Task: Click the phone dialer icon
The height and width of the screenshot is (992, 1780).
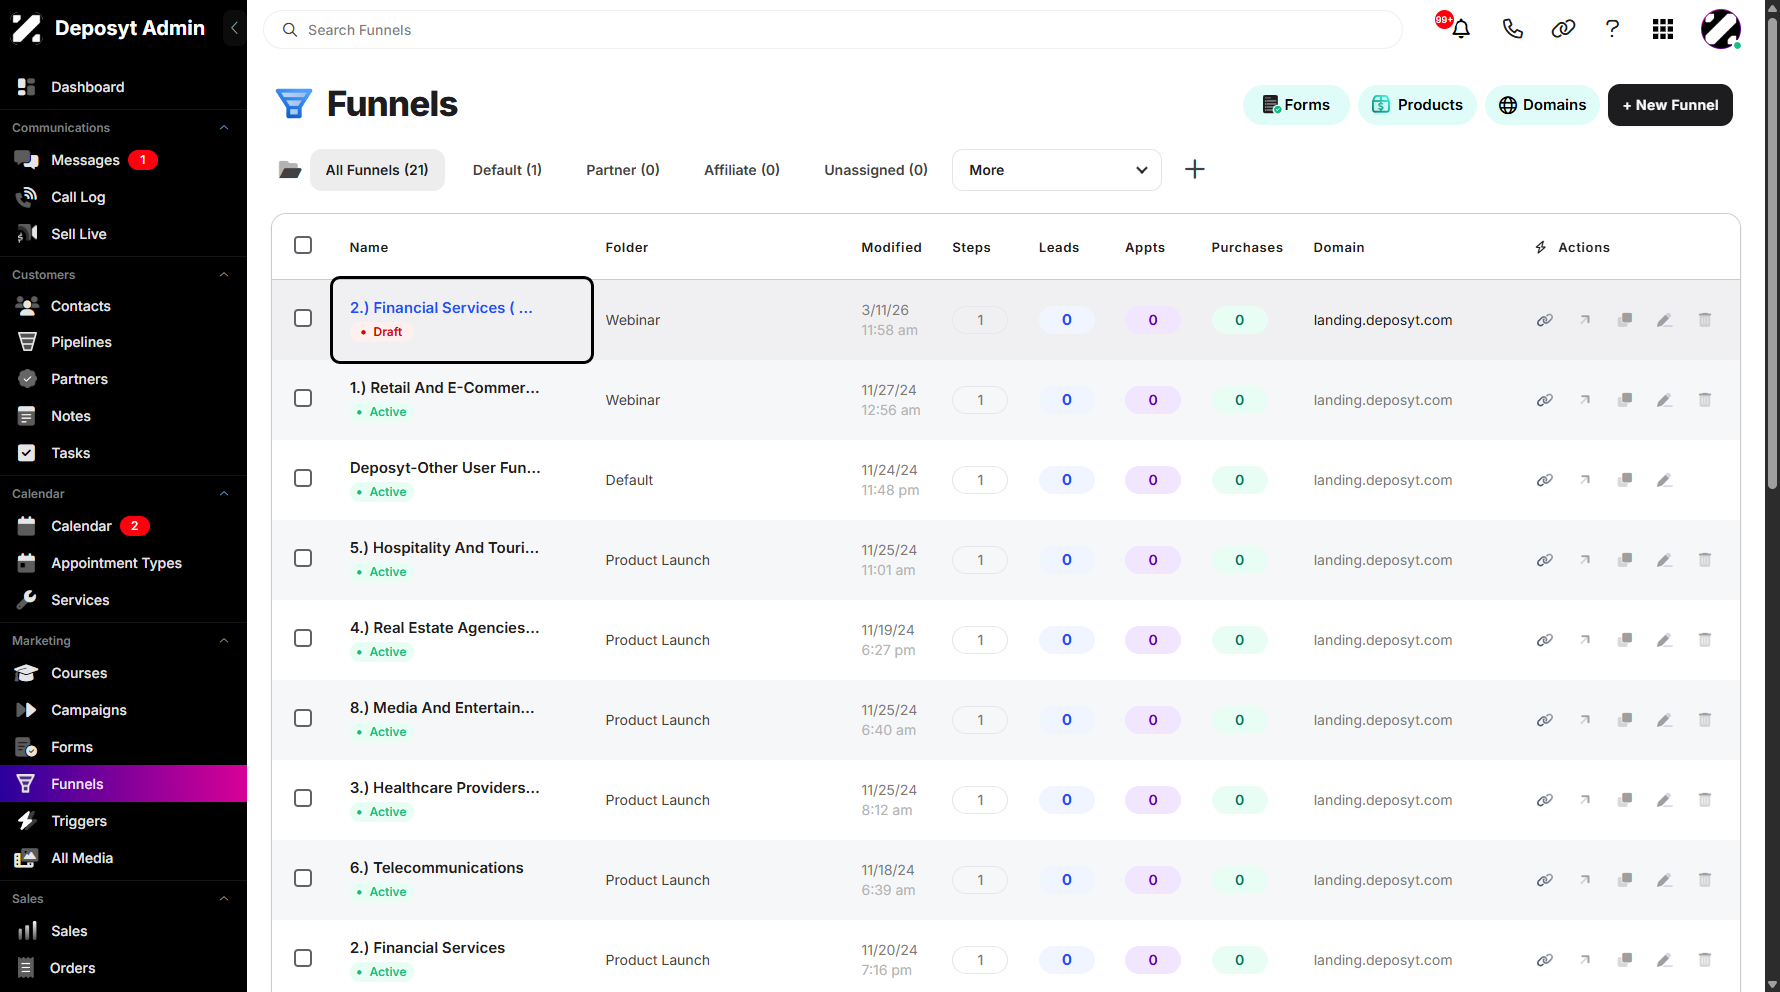Action: (x=1512, y=29)
